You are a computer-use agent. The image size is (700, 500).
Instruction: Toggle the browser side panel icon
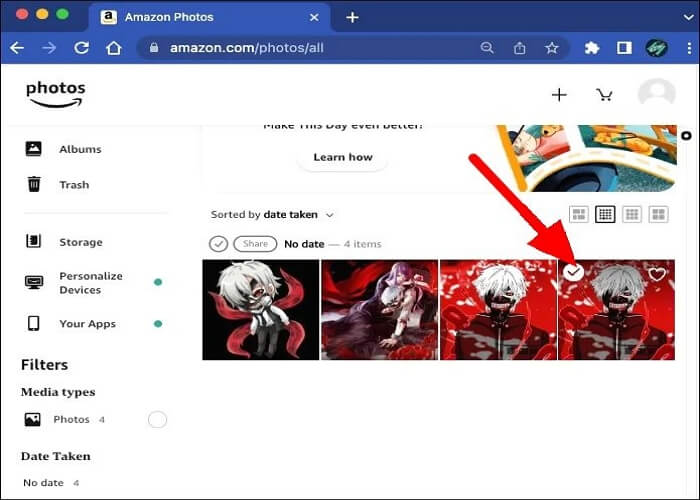(x=624, y=47)
